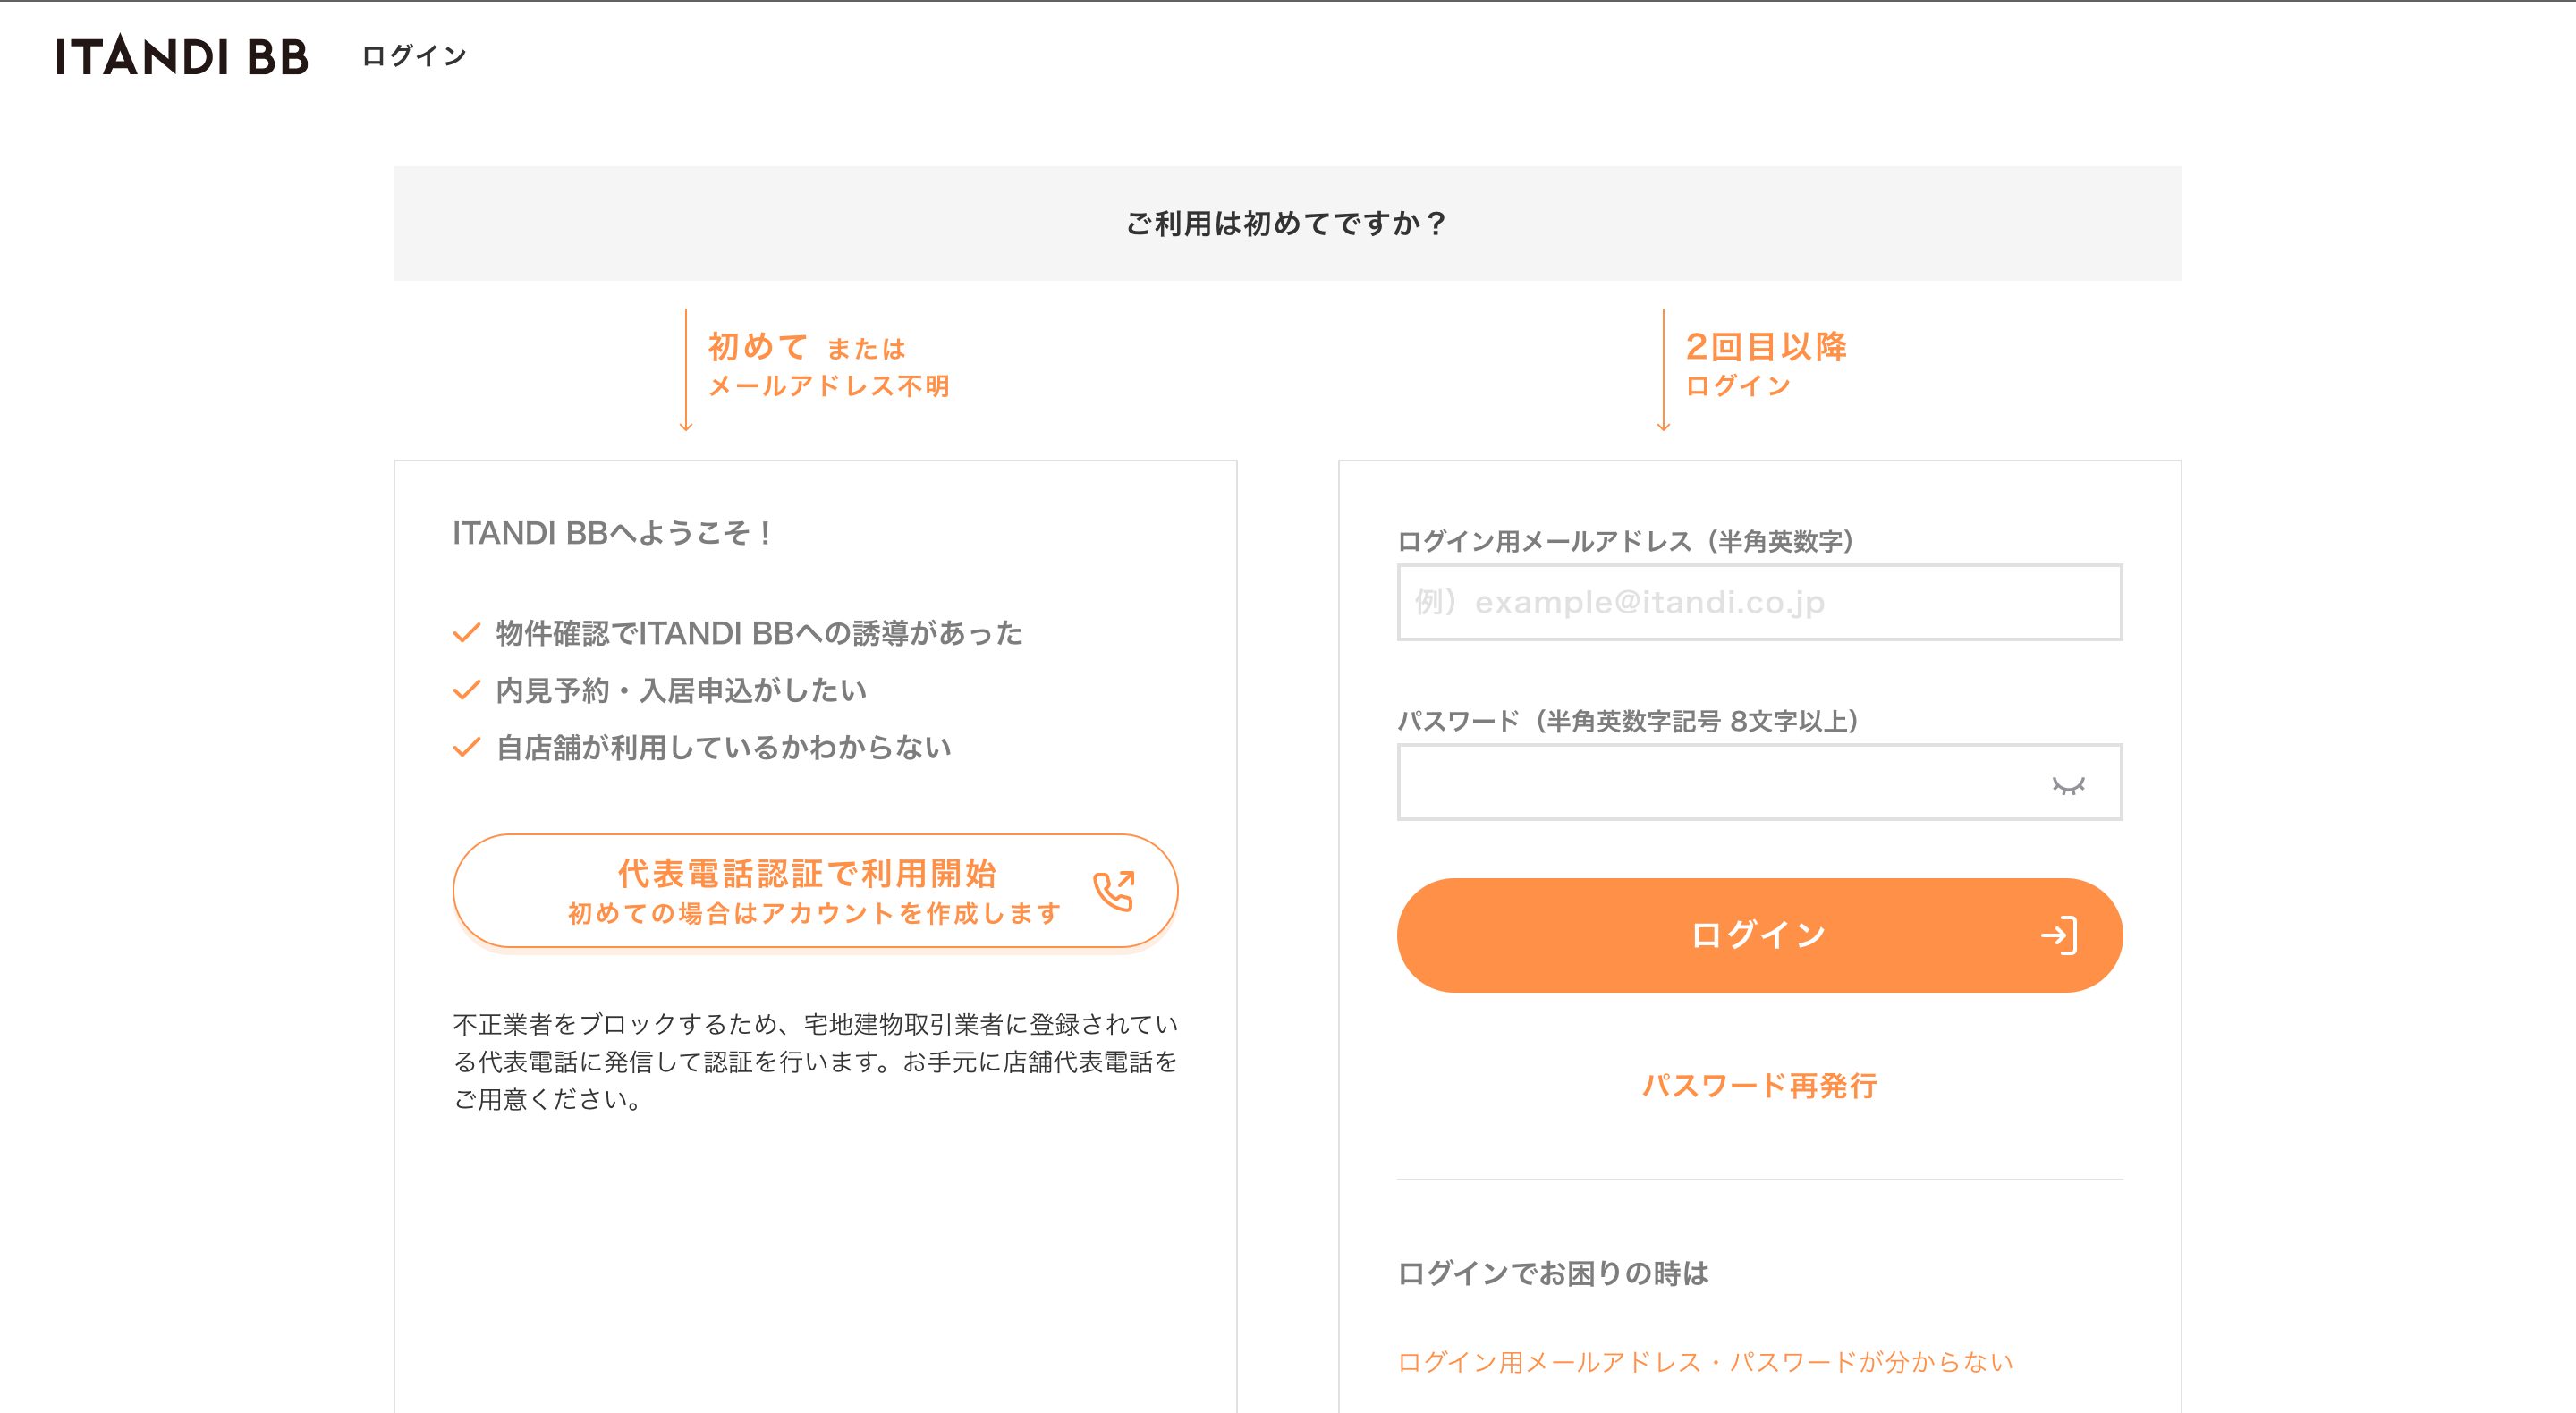
Task: Toggle password visibility eye icon
Action: coord(2068,785)
